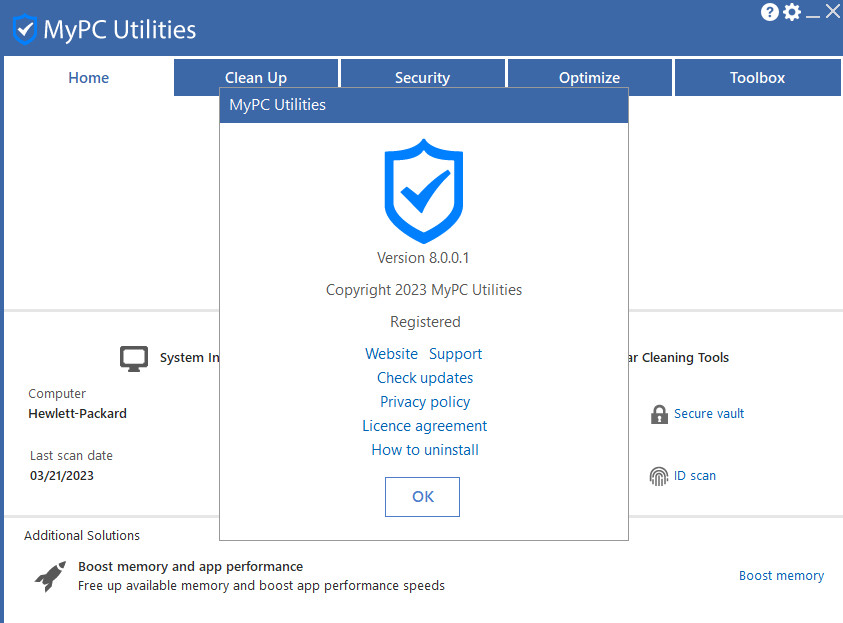843x623 pixels.
Task: Click the ID scan fingerprint icon
Action: (659, 476)
